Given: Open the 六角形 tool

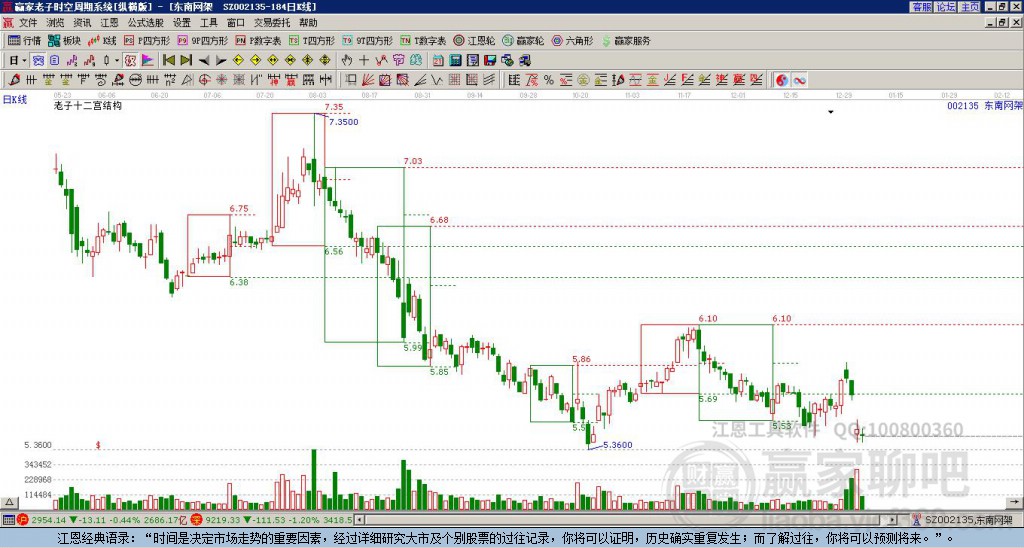Looking at the screenshot, I should 573,40.
